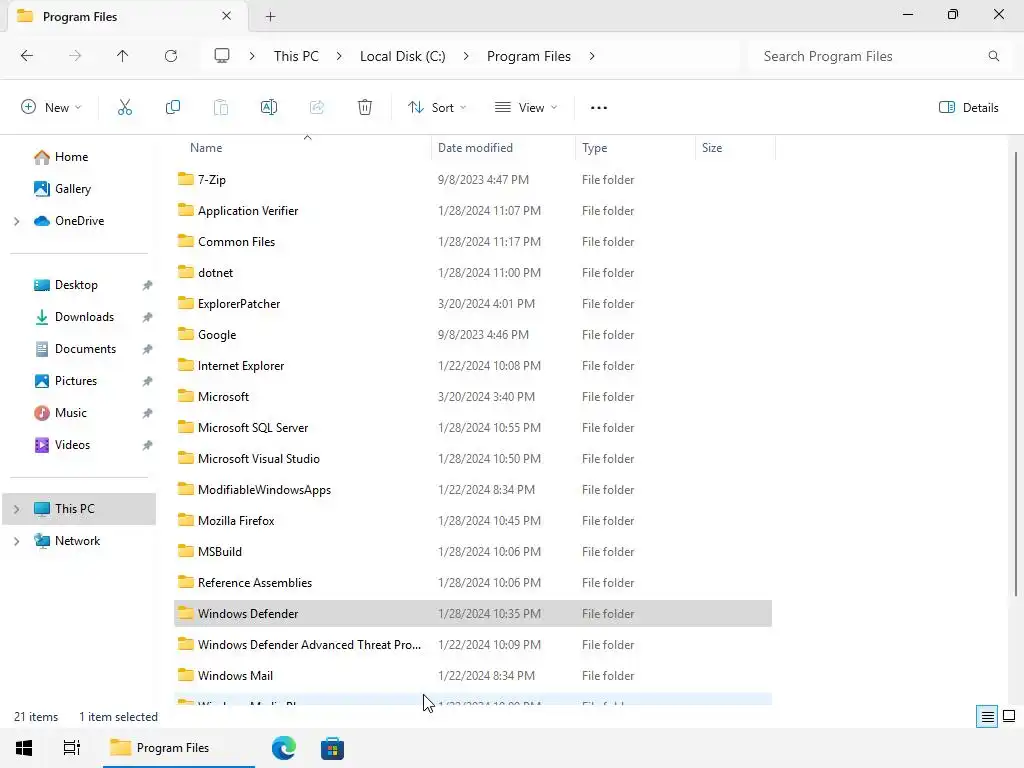Switch to large thumbnails view icon
The width and height of the screenshot is (1024, 768).
1009,717
